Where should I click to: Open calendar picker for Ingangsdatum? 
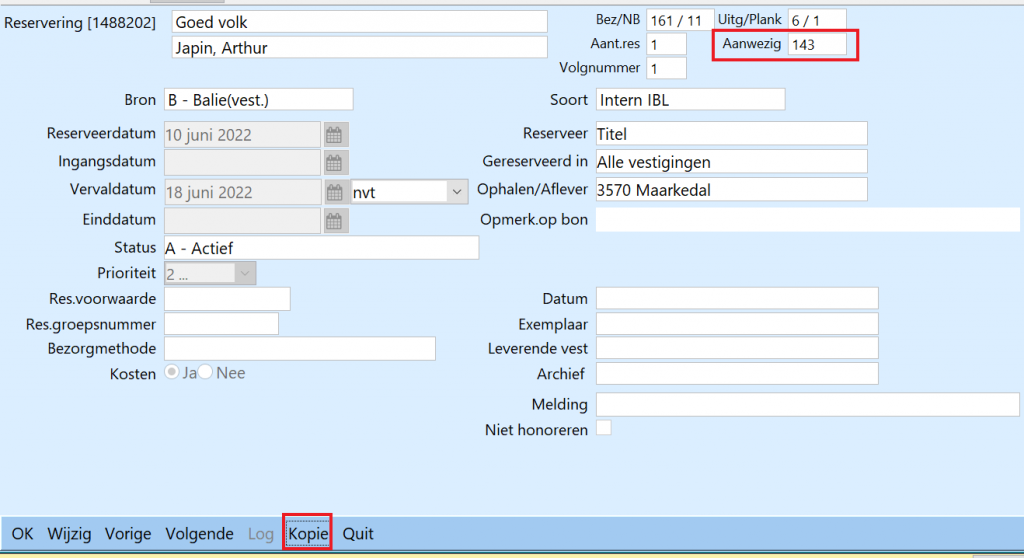pyautogui.click(x=335, y=162)
